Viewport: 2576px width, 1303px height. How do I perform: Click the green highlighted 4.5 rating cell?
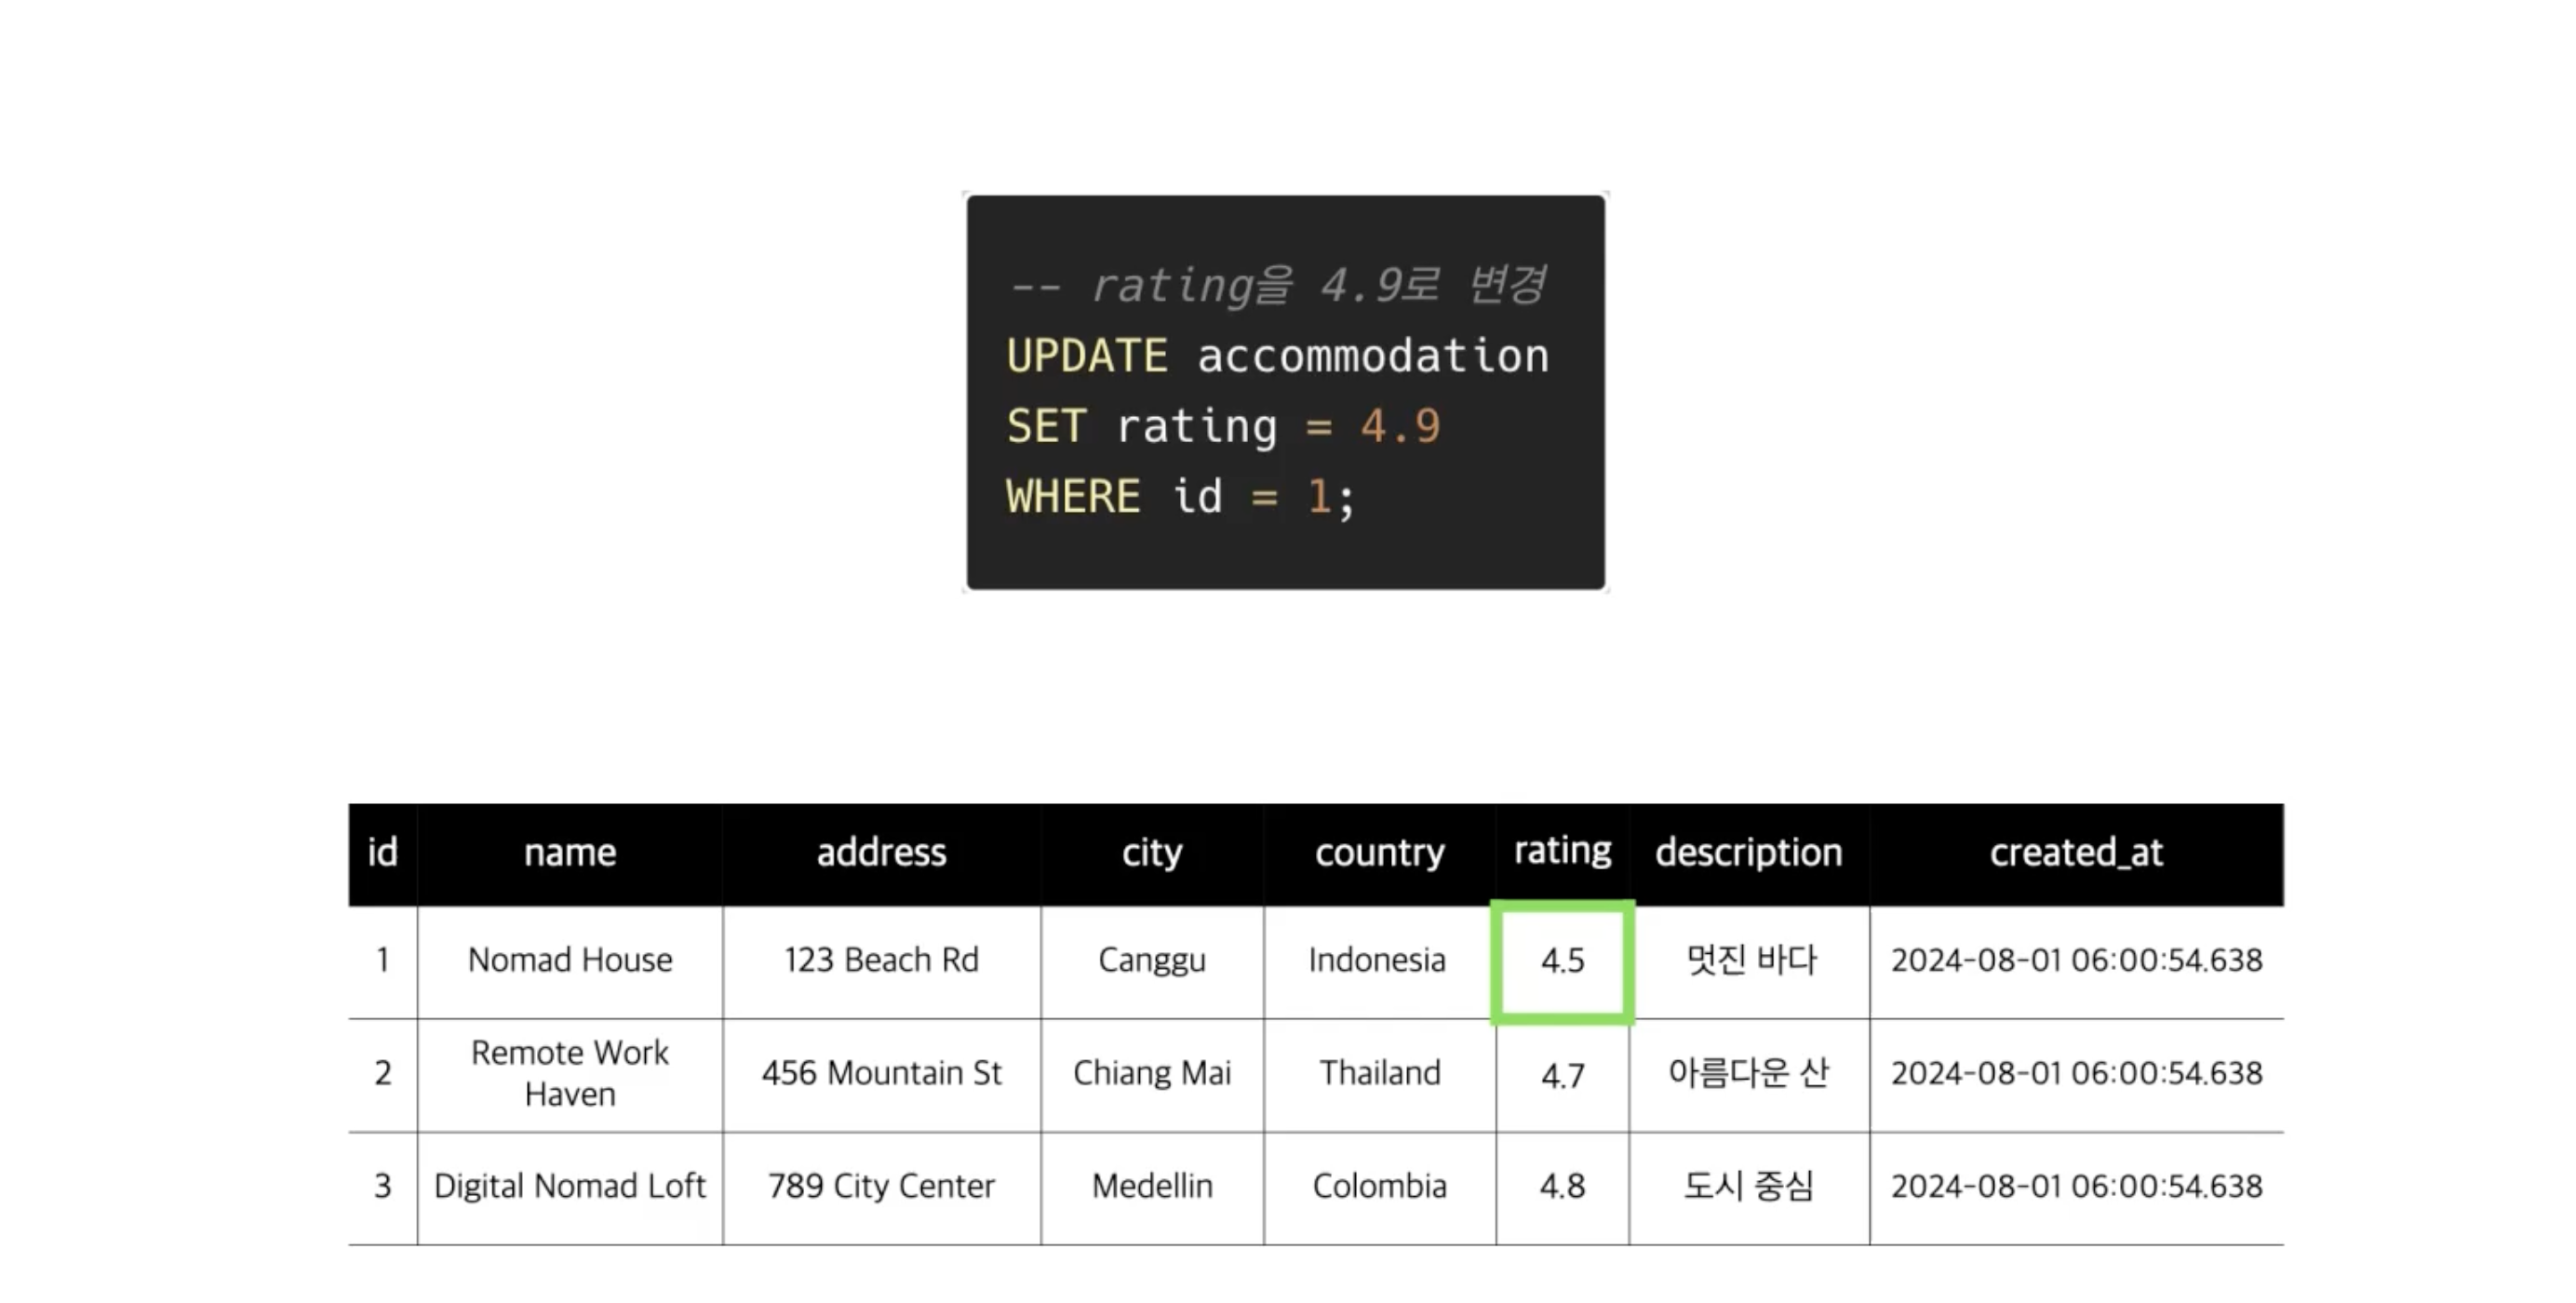1562,962
